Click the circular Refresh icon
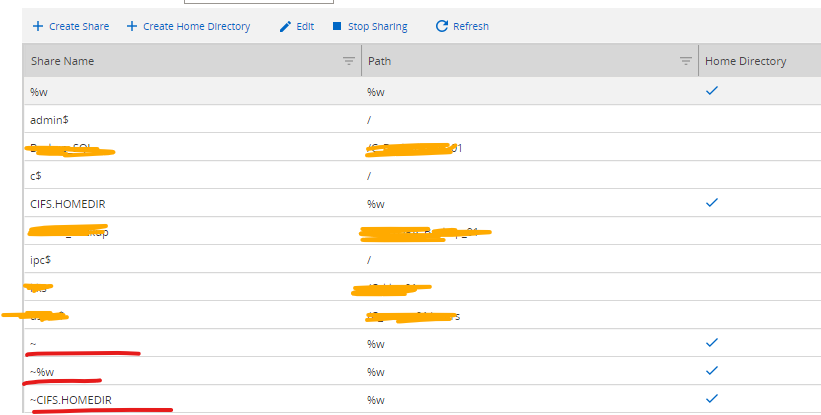The height and width of the screenshot is (415, 821). tap(442, 26)
